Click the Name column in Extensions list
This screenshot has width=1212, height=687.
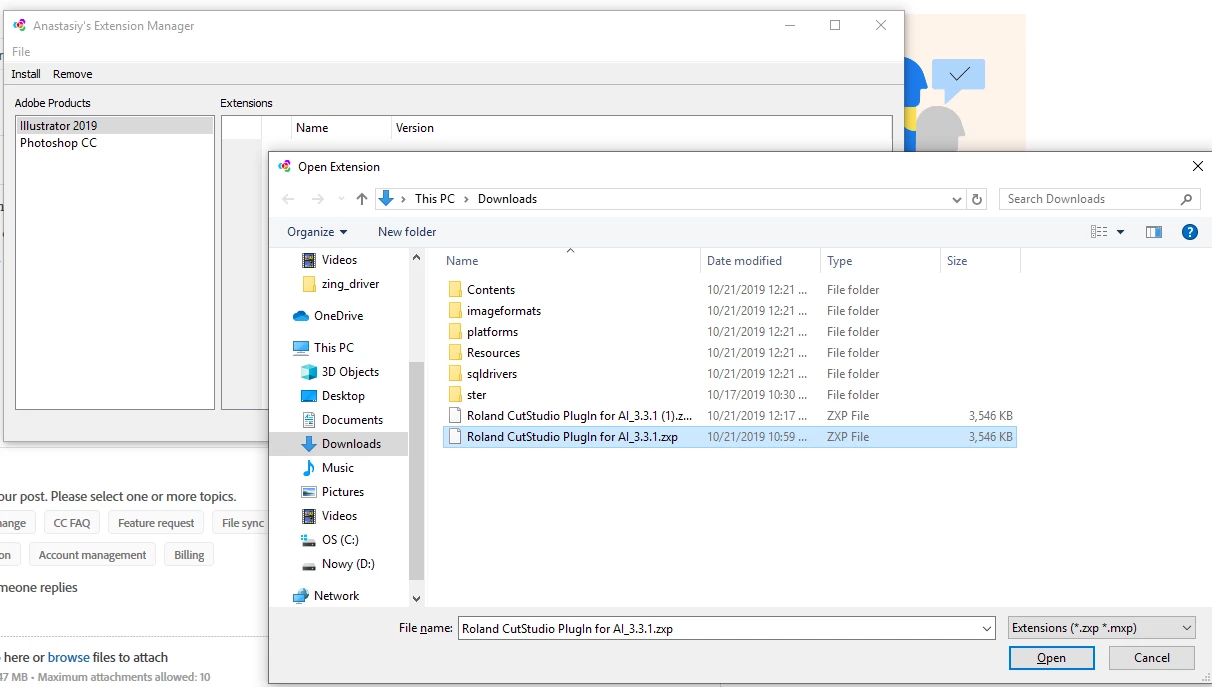point(341,128)
